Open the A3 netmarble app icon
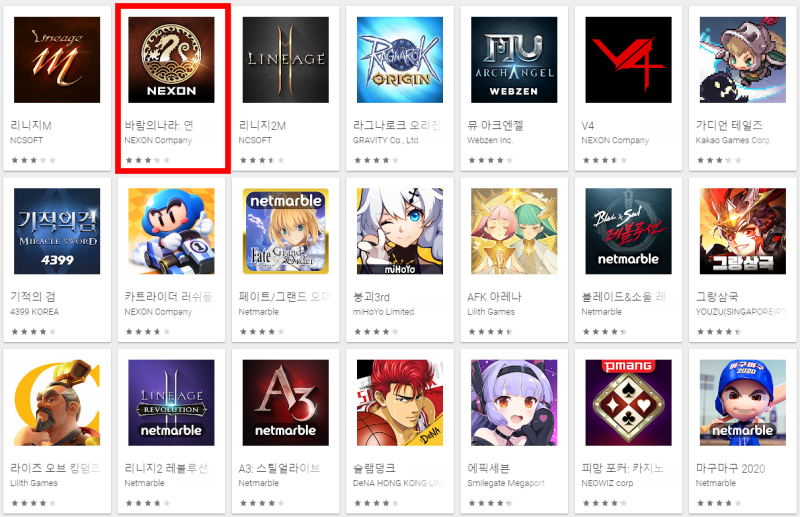The height and width of the screenshot is (517, 800). point(286,403)
